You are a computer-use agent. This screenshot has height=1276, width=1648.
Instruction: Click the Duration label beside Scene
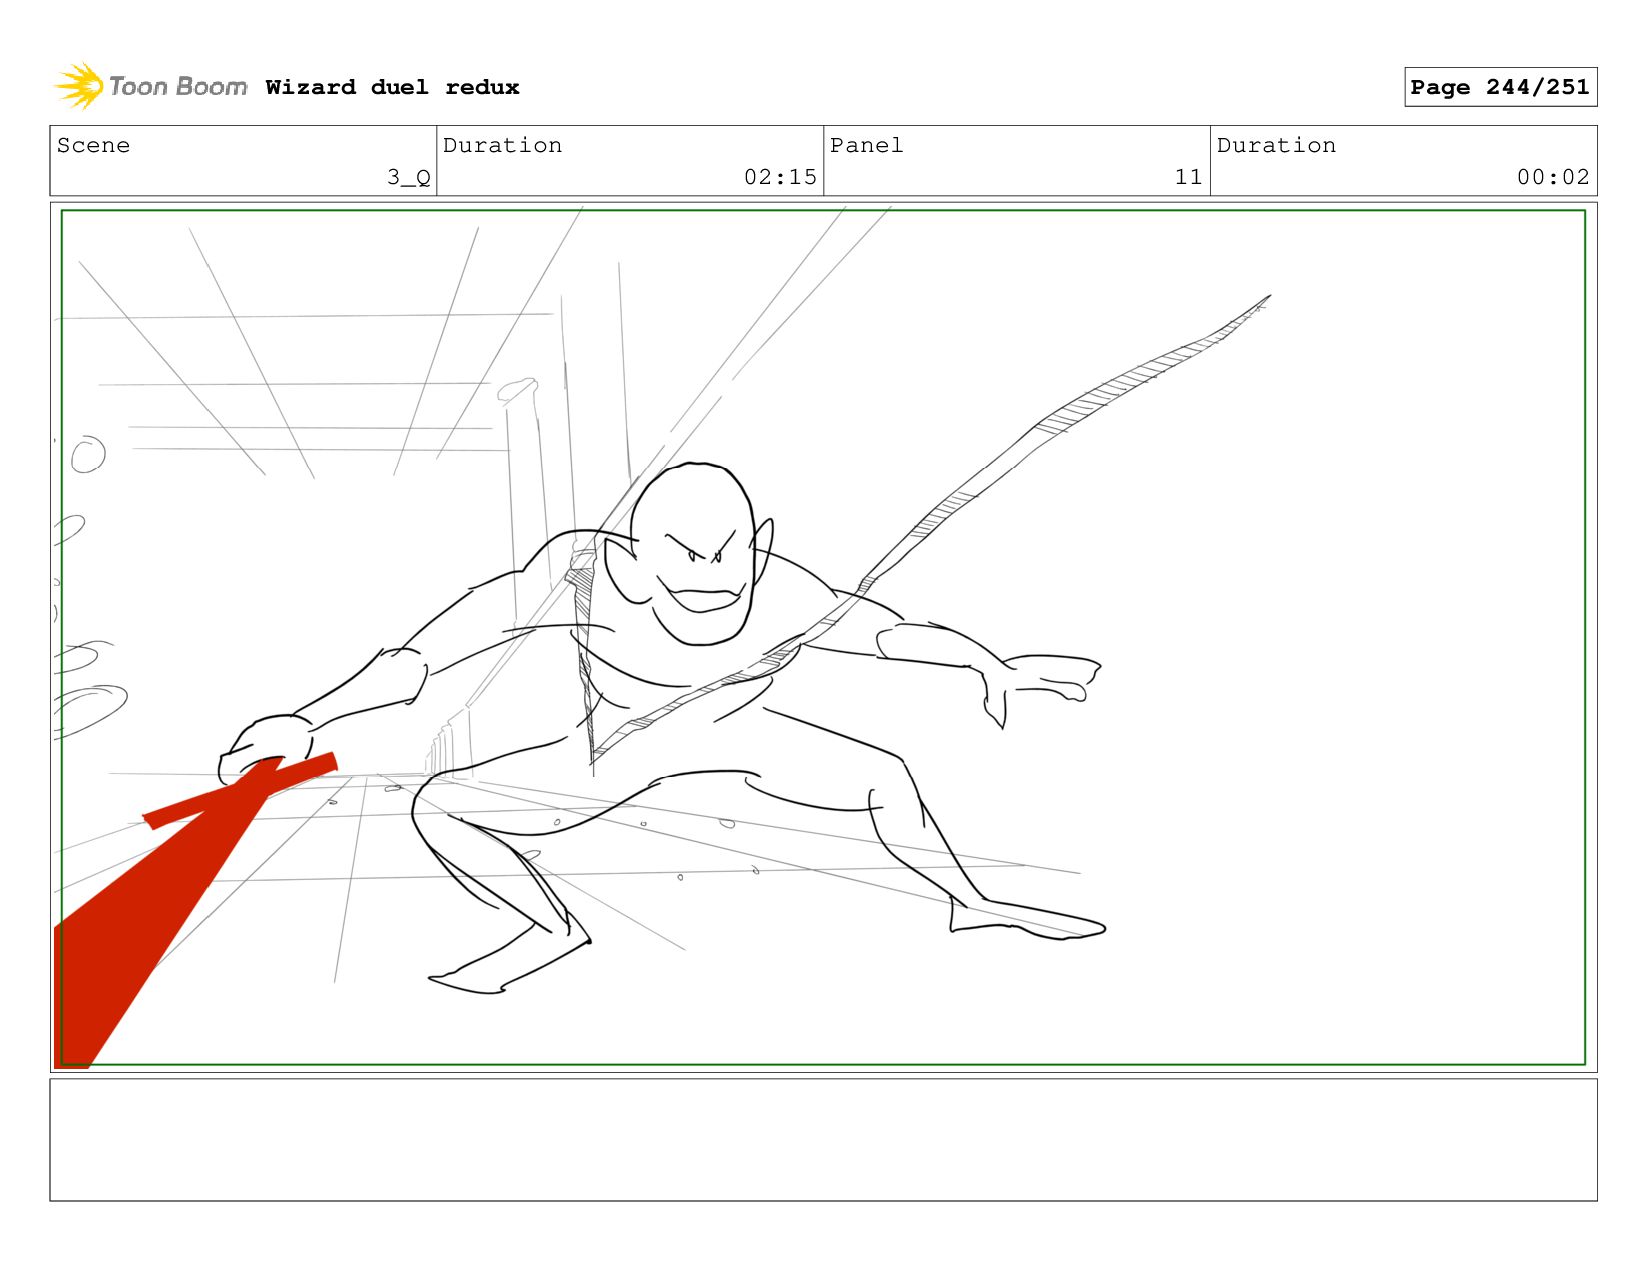[x=502, y=145]
